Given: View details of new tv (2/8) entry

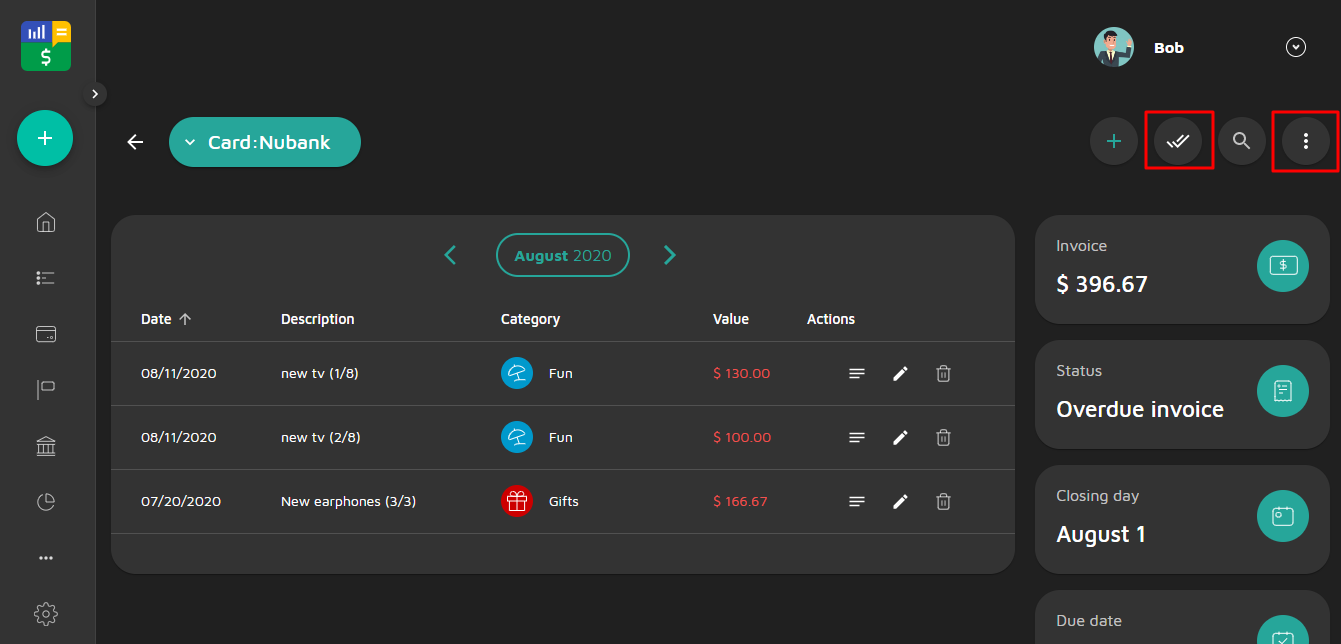Looking at the screenshot, I should [x=856, y=437].
